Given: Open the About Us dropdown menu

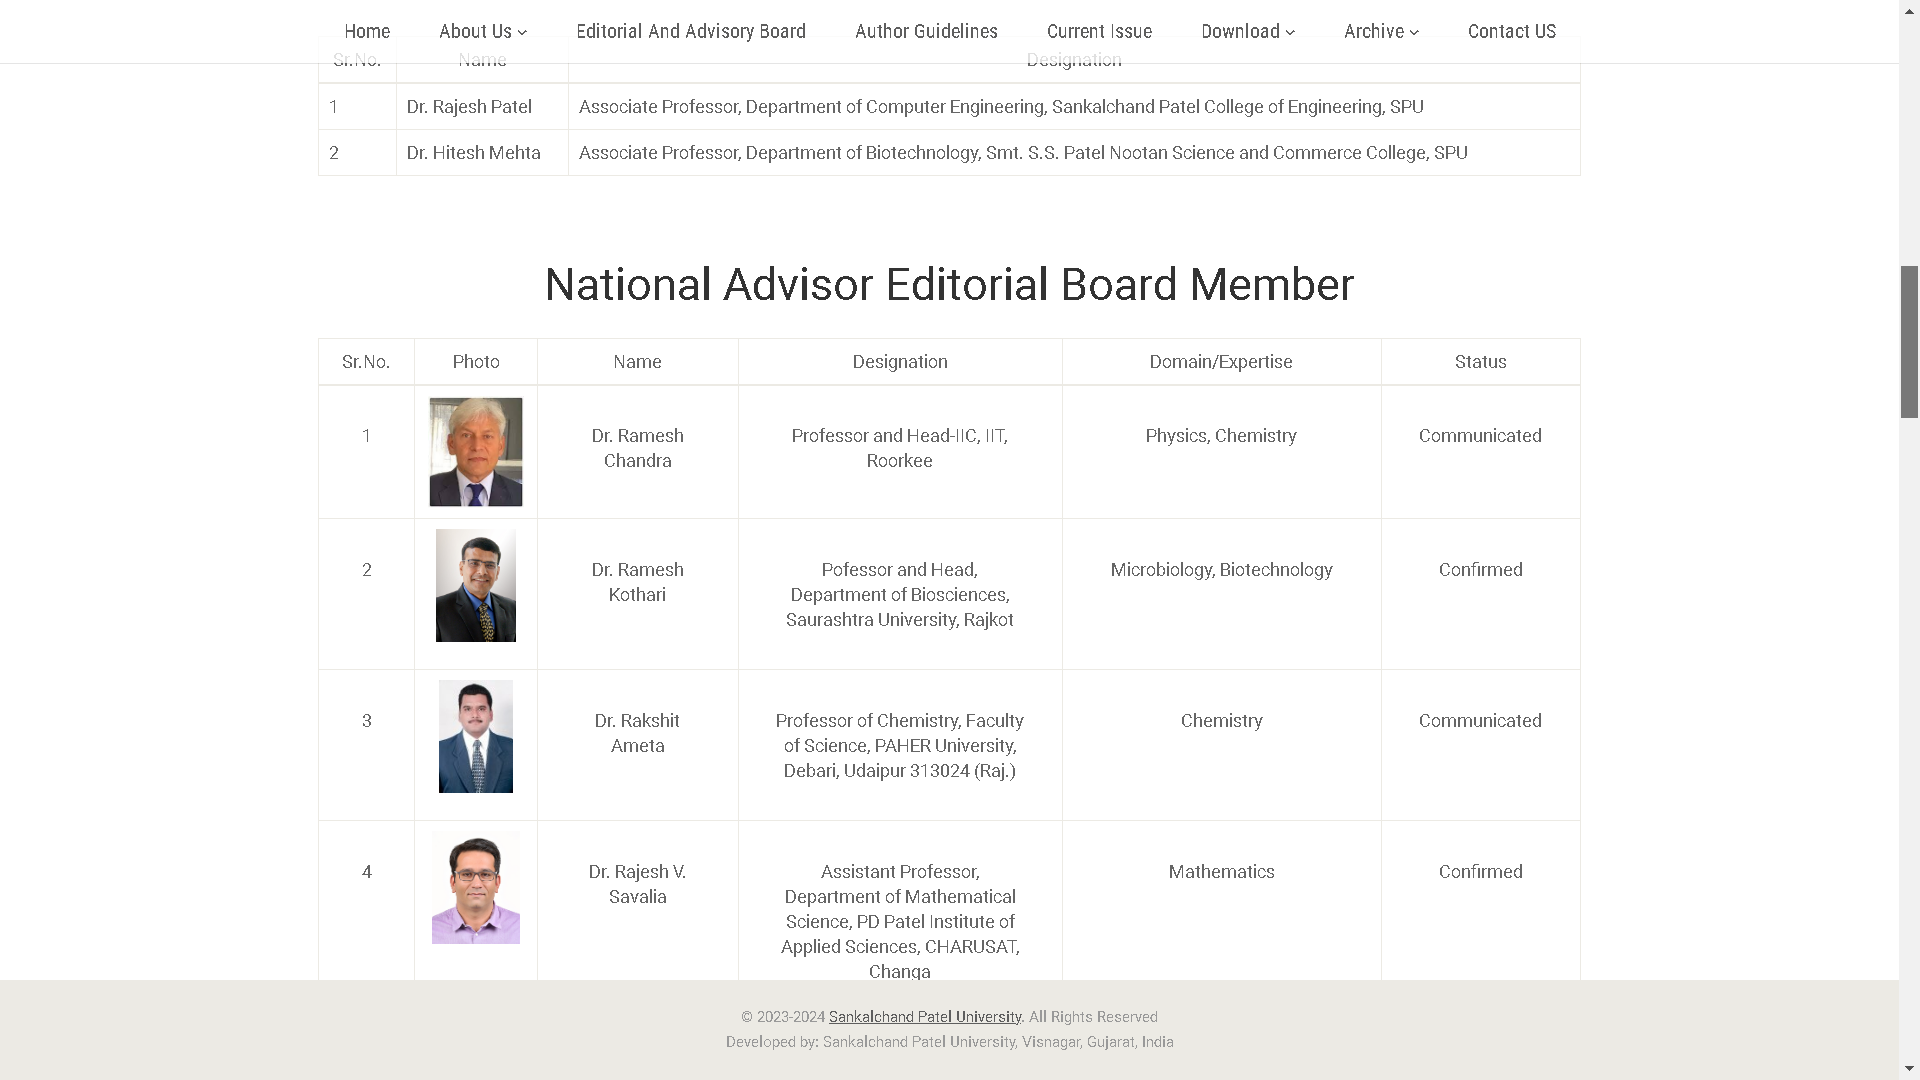Looking at the screenshot, I should [482, 31].
